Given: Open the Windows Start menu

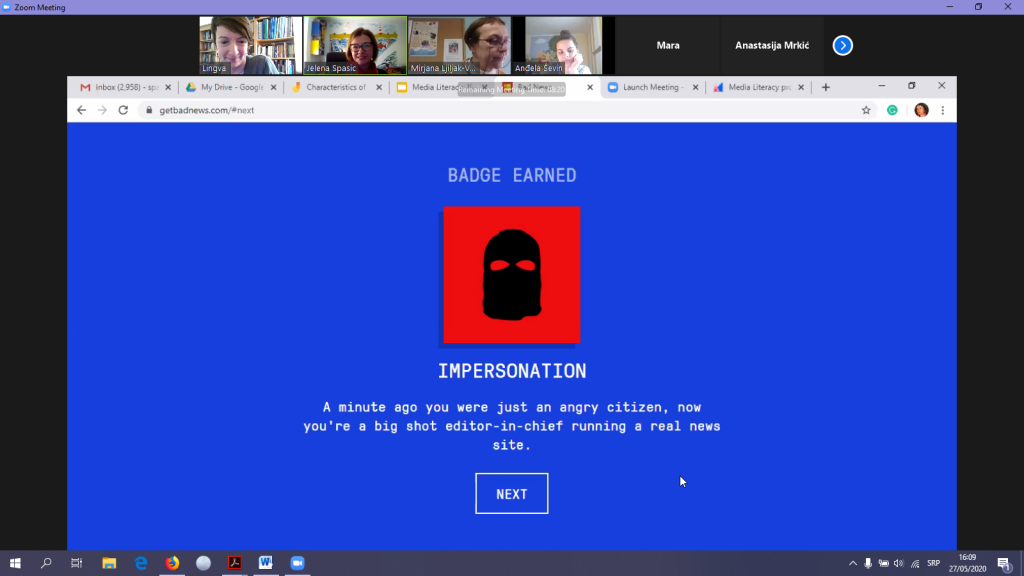Looking at the screenshot, I should (x=15, y=563).
